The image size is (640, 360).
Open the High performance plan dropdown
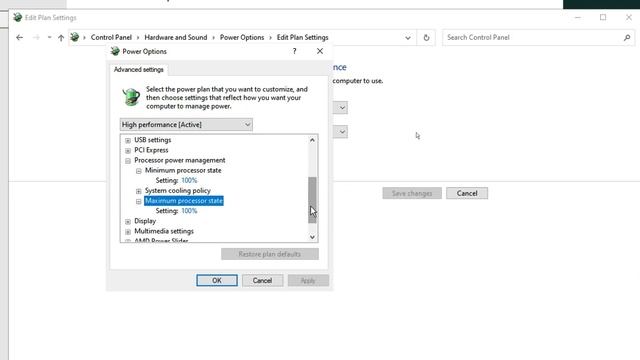[186, 124]
